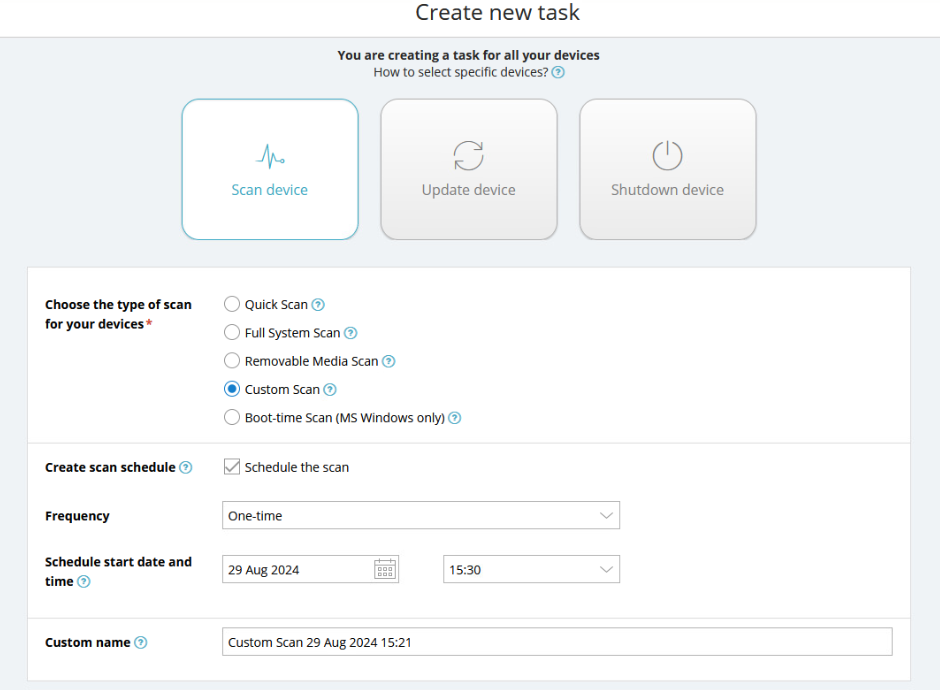
Task: Expand the schedule date picker field
Action: click(300, 568)
